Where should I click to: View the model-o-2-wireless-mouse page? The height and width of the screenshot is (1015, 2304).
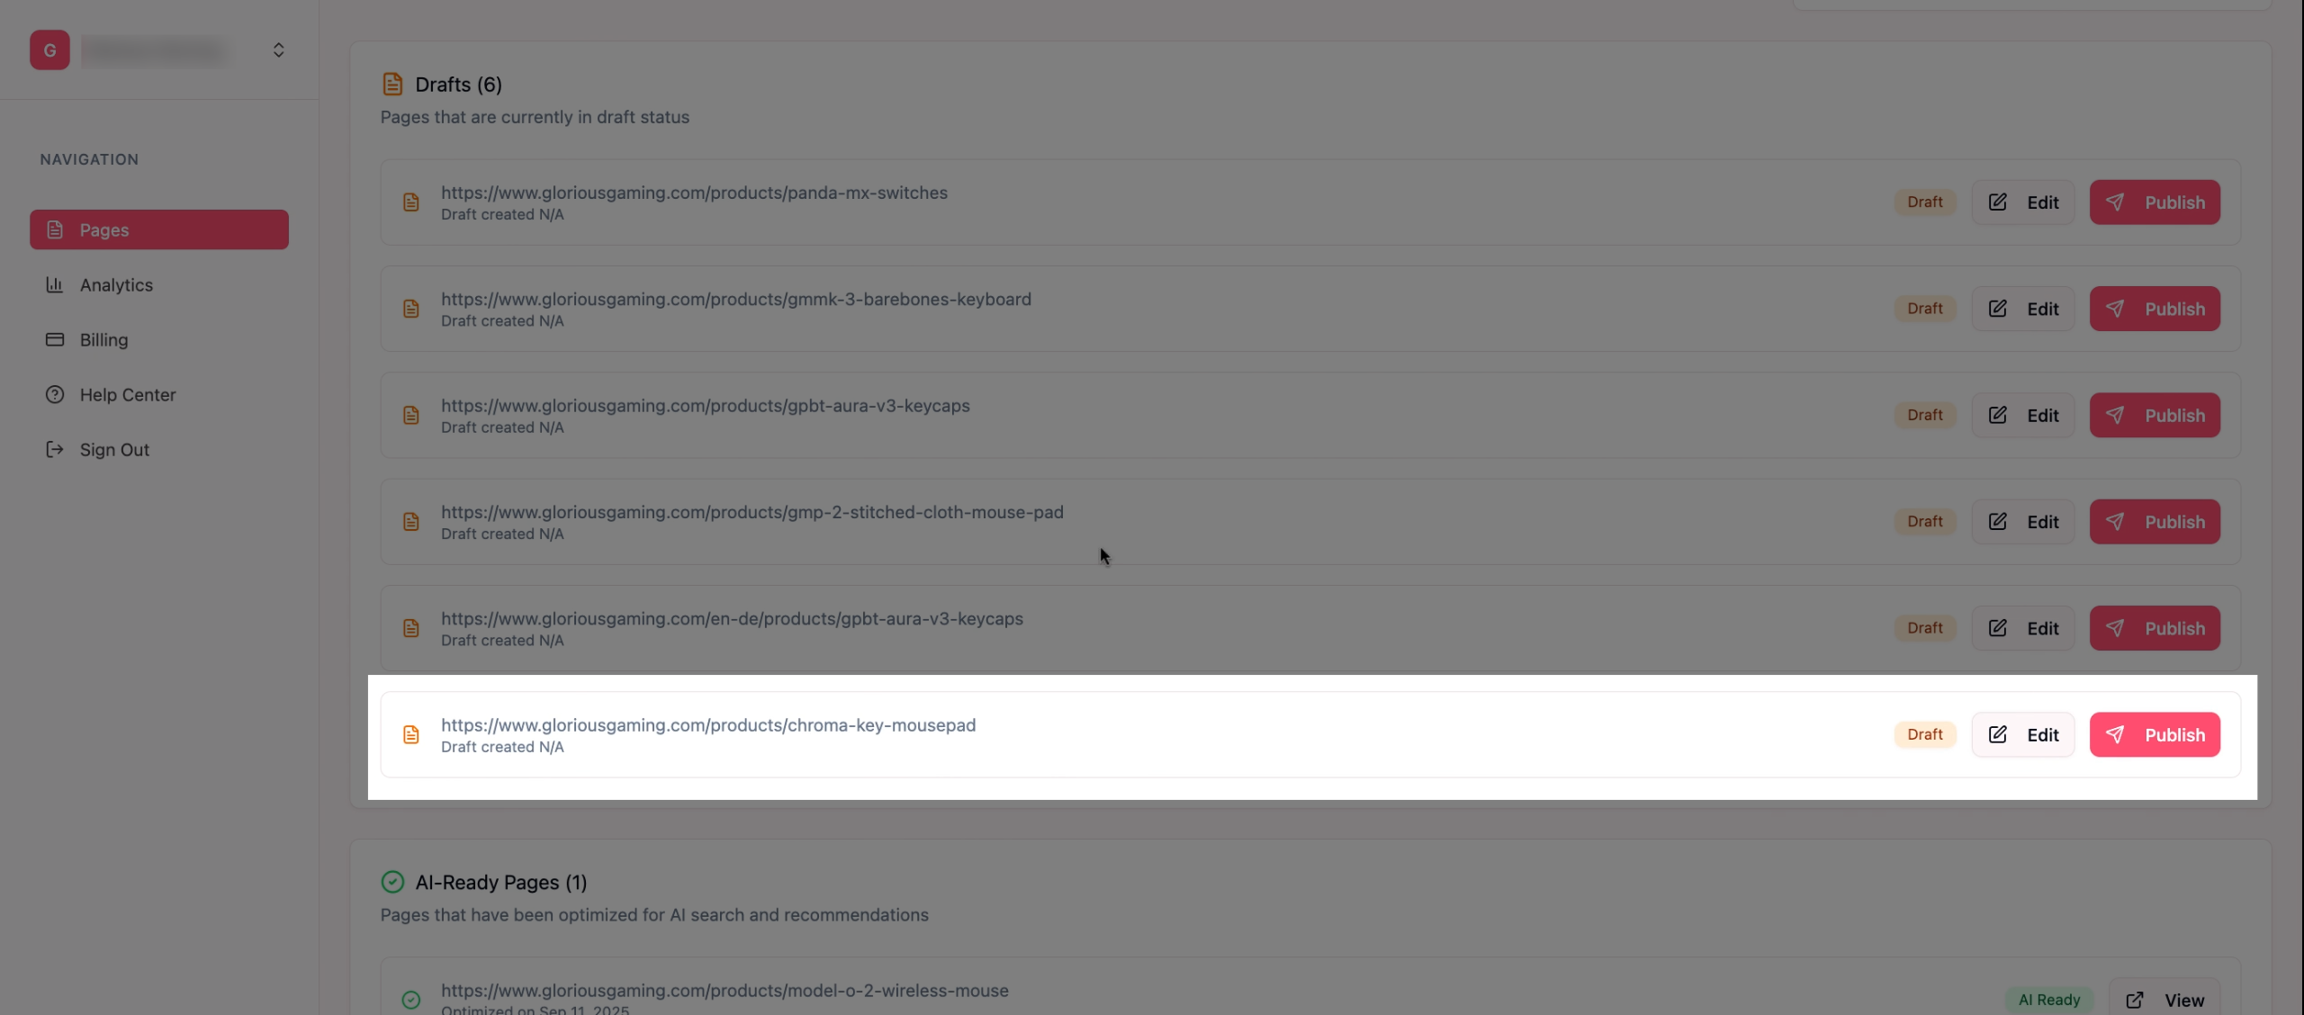2165,1000
